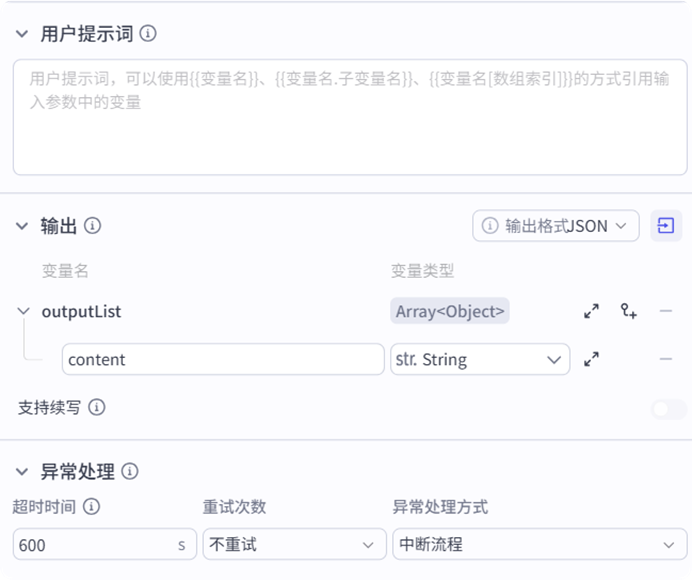
Task: Click the import icon right of 输出格式JSON
Action: tap(665, 226)
